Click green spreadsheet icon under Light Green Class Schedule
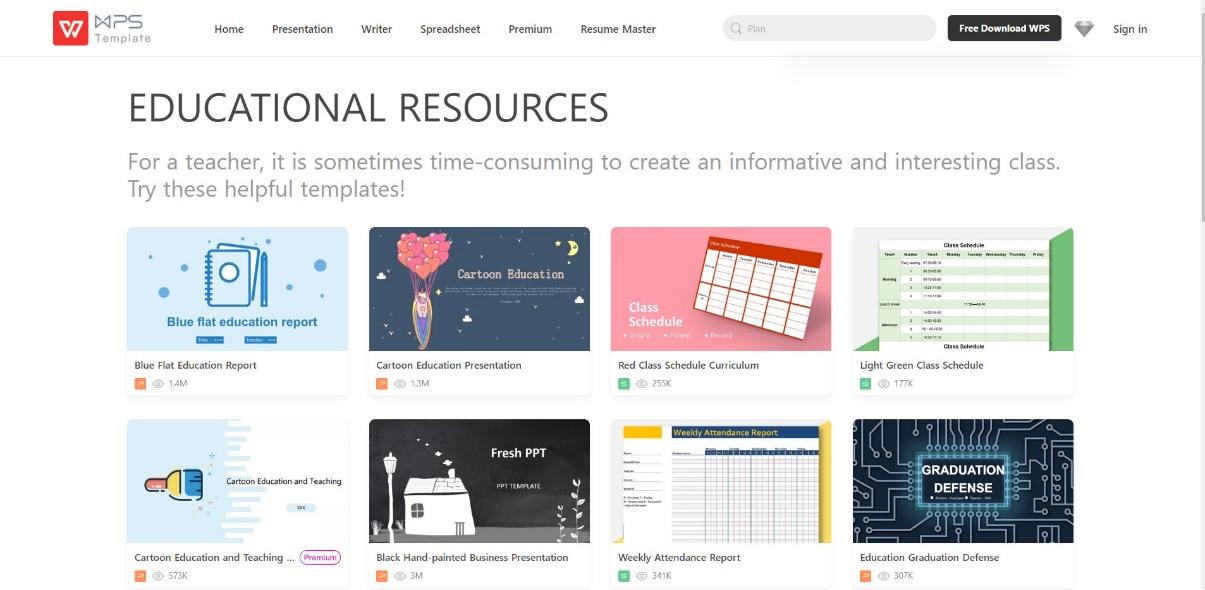This screenshot has width=1205, height=590. 864,383
